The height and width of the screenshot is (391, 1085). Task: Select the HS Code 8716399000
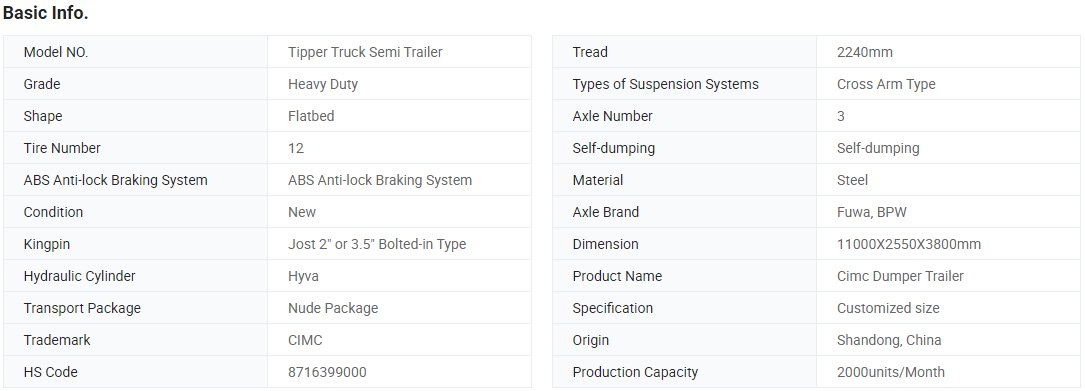(327, 372)
